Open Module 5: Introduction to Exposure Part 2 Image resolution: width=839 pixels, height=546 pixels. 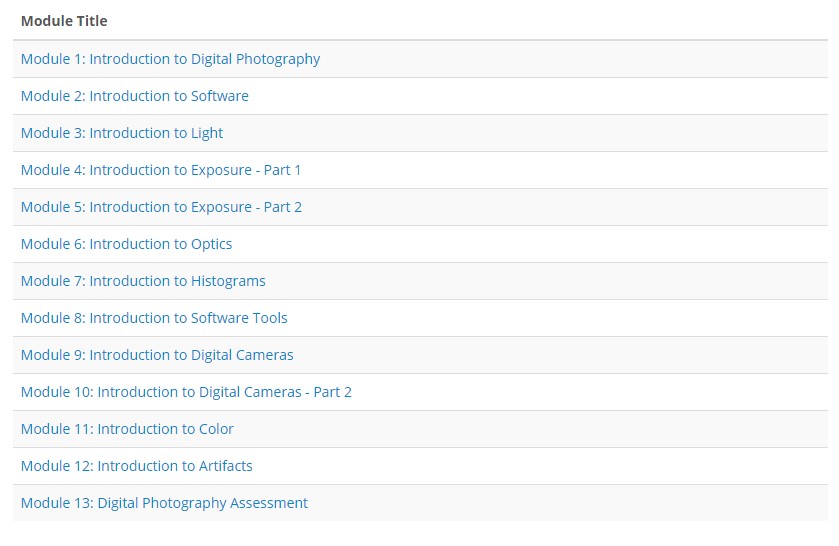coord(162,207)
